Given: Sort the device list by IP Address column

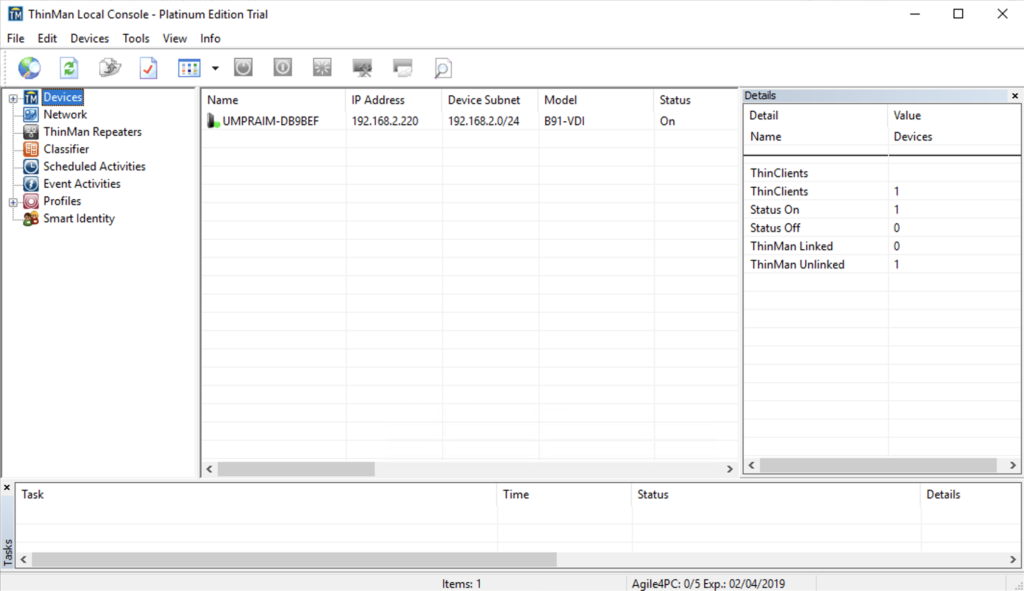Looking at the screenshot, I should (x=378, y=100).
